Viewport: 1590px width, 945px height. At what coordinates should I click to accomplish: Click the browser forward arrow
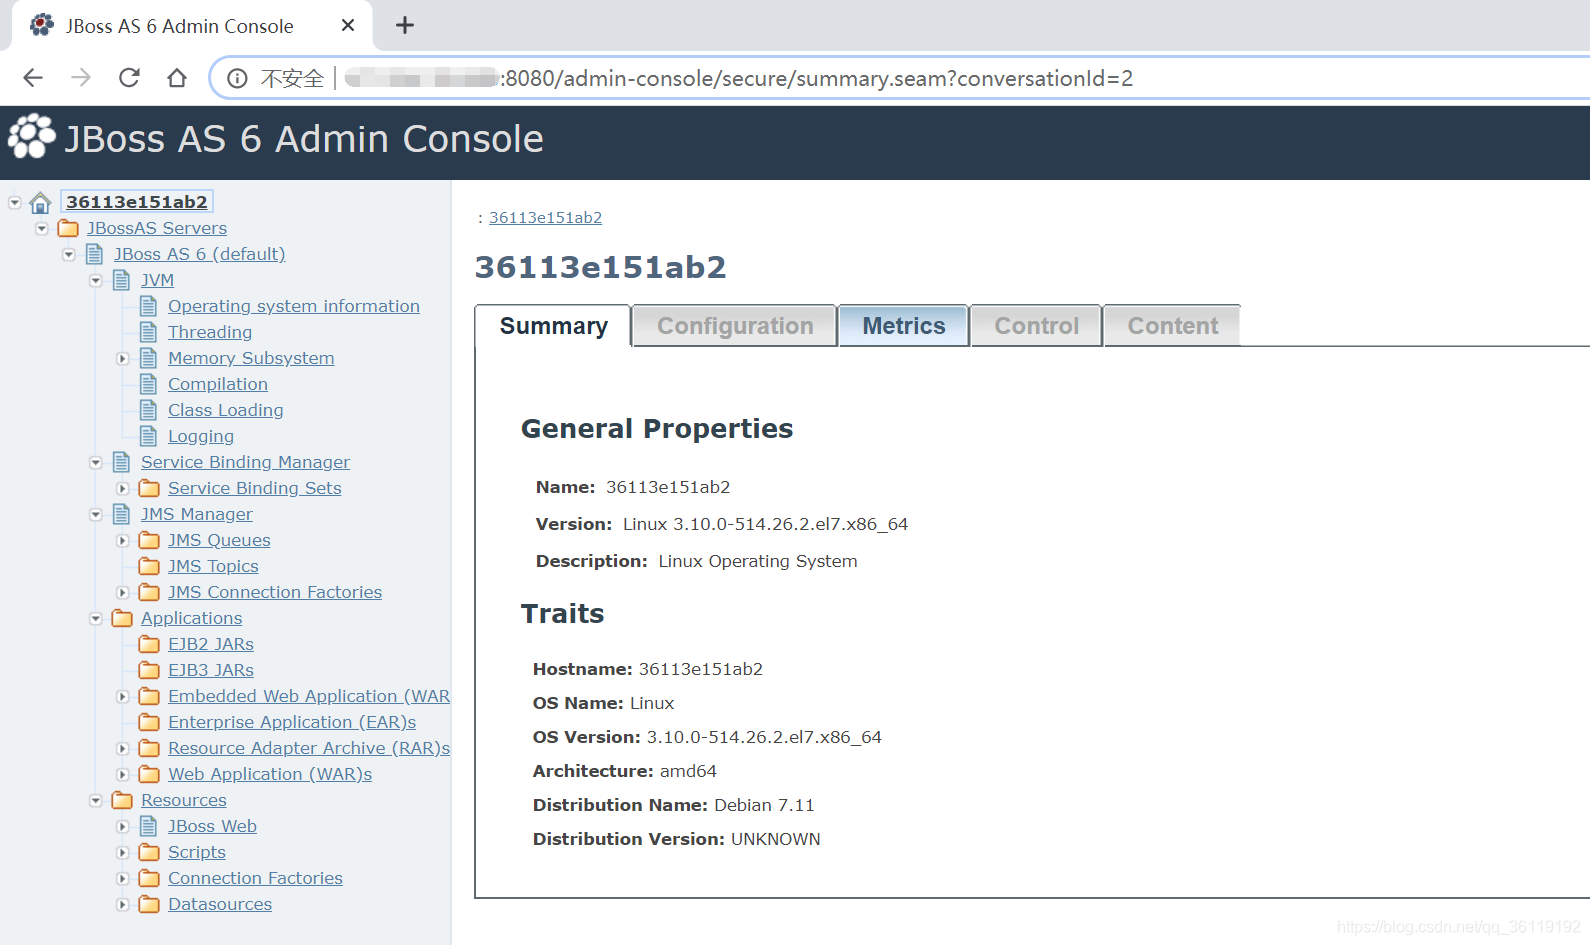click(x=81, y=78)
